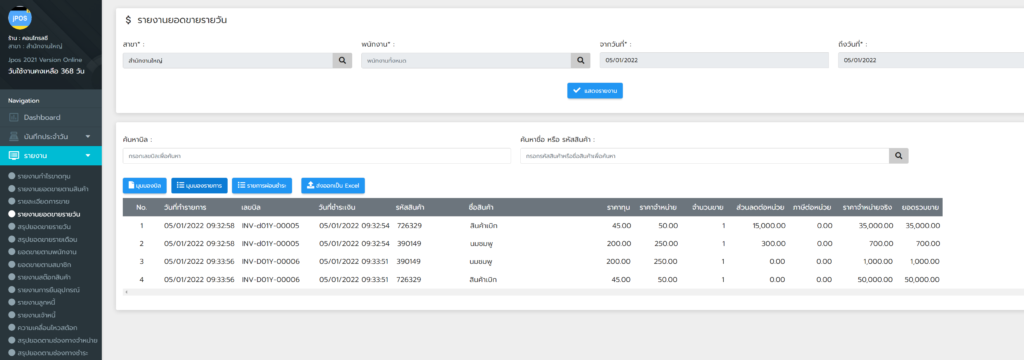Open รายงานกำไรขาดทุน report
The width and height of the screenshot is (1024, 360).
[x=44, y=176]
